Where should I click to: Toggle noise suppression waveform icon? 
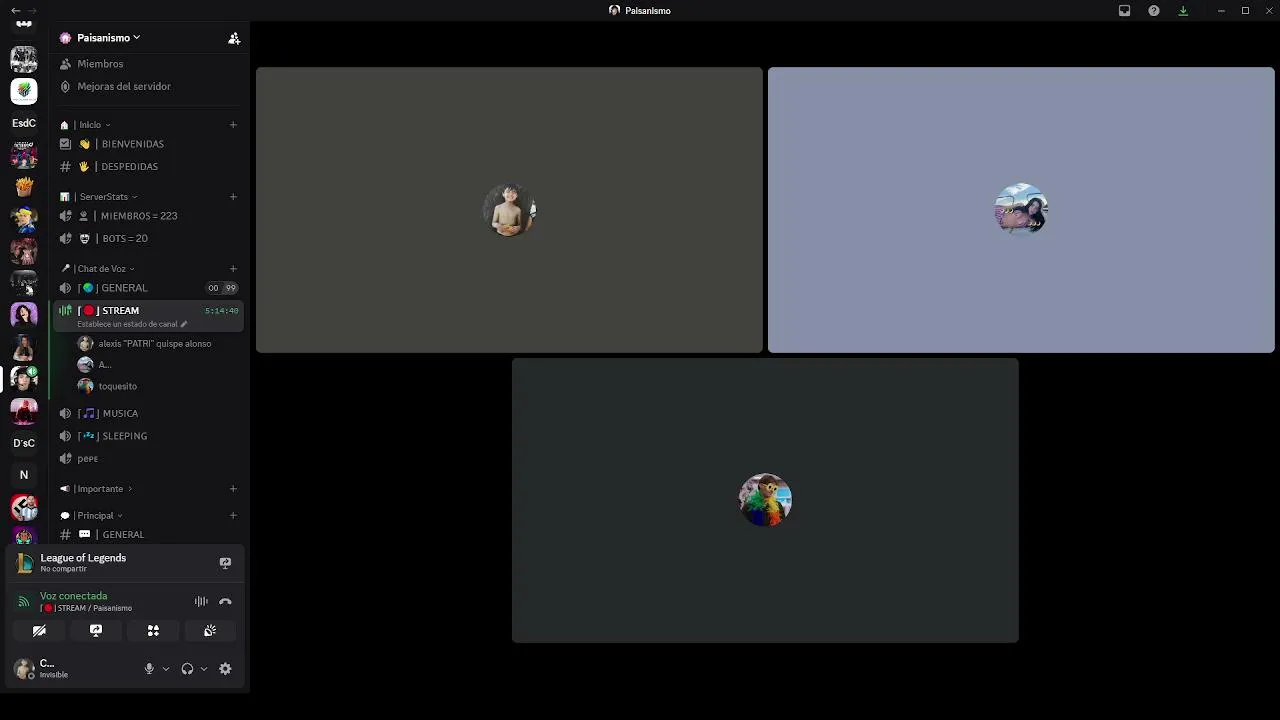pos(201,602)
